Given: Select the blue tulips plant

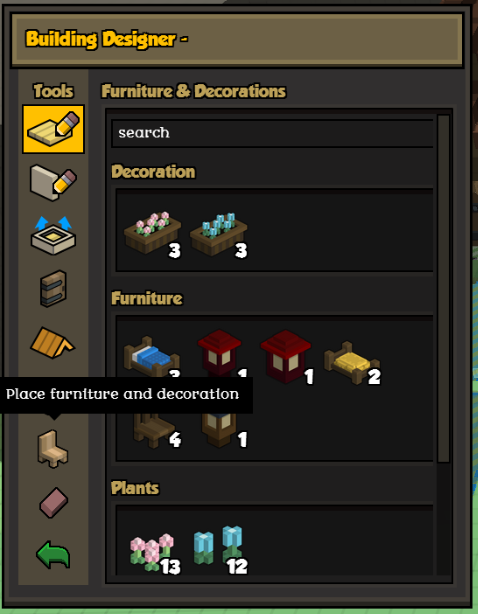Looking at the screenshot, I should [x=218, y=550].
